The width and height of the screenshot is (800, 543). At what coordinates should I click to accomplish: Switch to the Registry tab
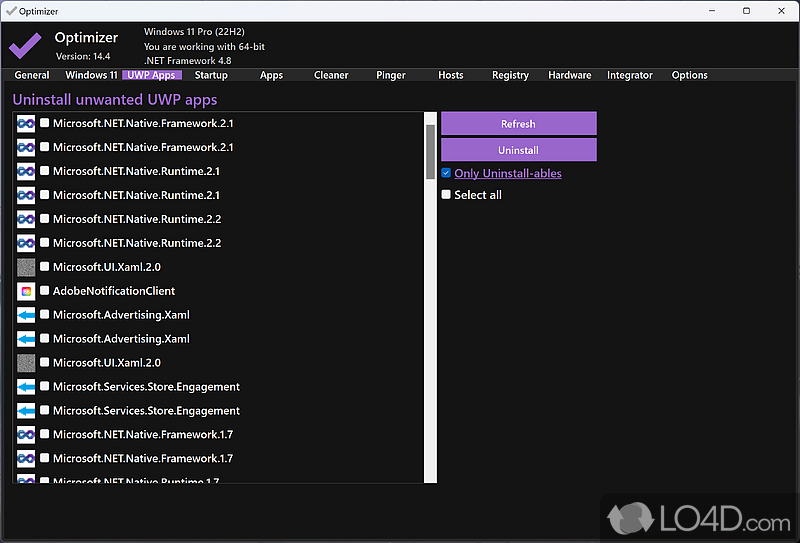[x=510, y=75]
